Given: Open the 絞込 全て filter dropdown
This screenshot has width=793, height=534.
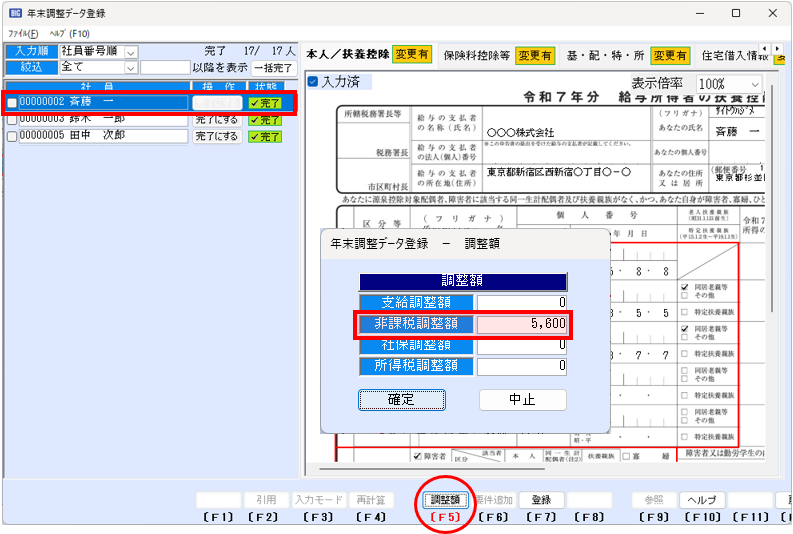Looking at the screenshot, I should click(131, 67).
